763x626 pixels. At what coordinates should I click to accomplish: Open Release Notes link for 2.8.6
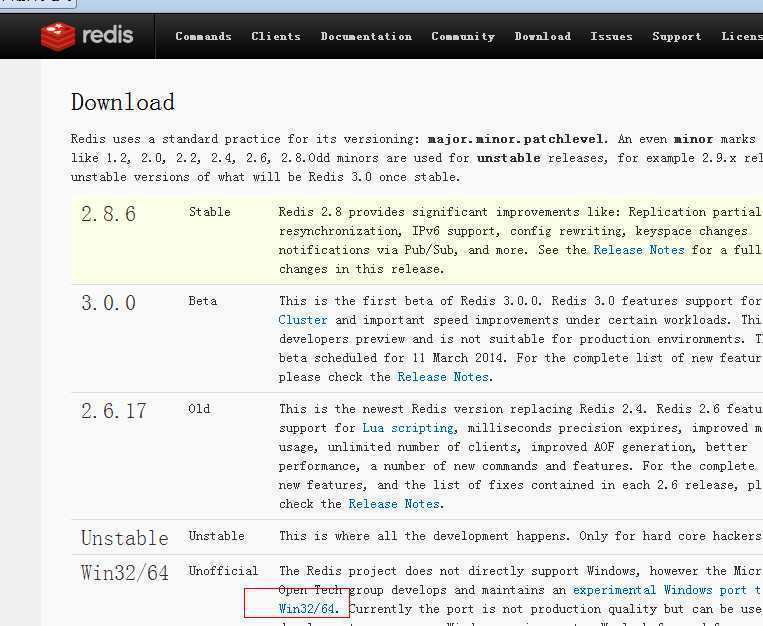point(639,250)
